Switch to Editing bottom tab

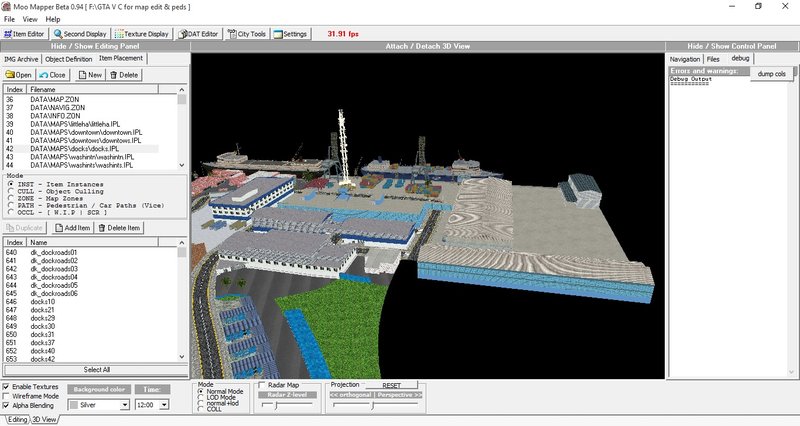click(17, 419)
